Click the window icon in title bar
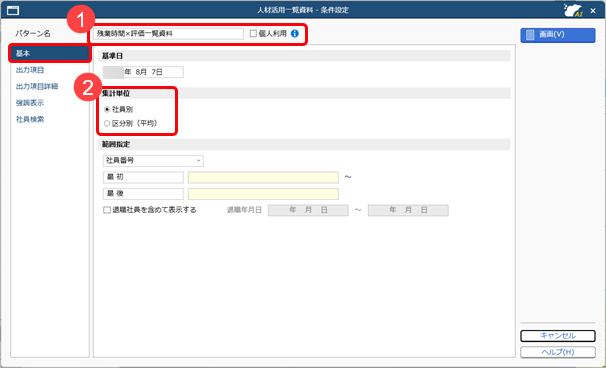Viewport: 606px width, 368px height. (x=13, y=10)
